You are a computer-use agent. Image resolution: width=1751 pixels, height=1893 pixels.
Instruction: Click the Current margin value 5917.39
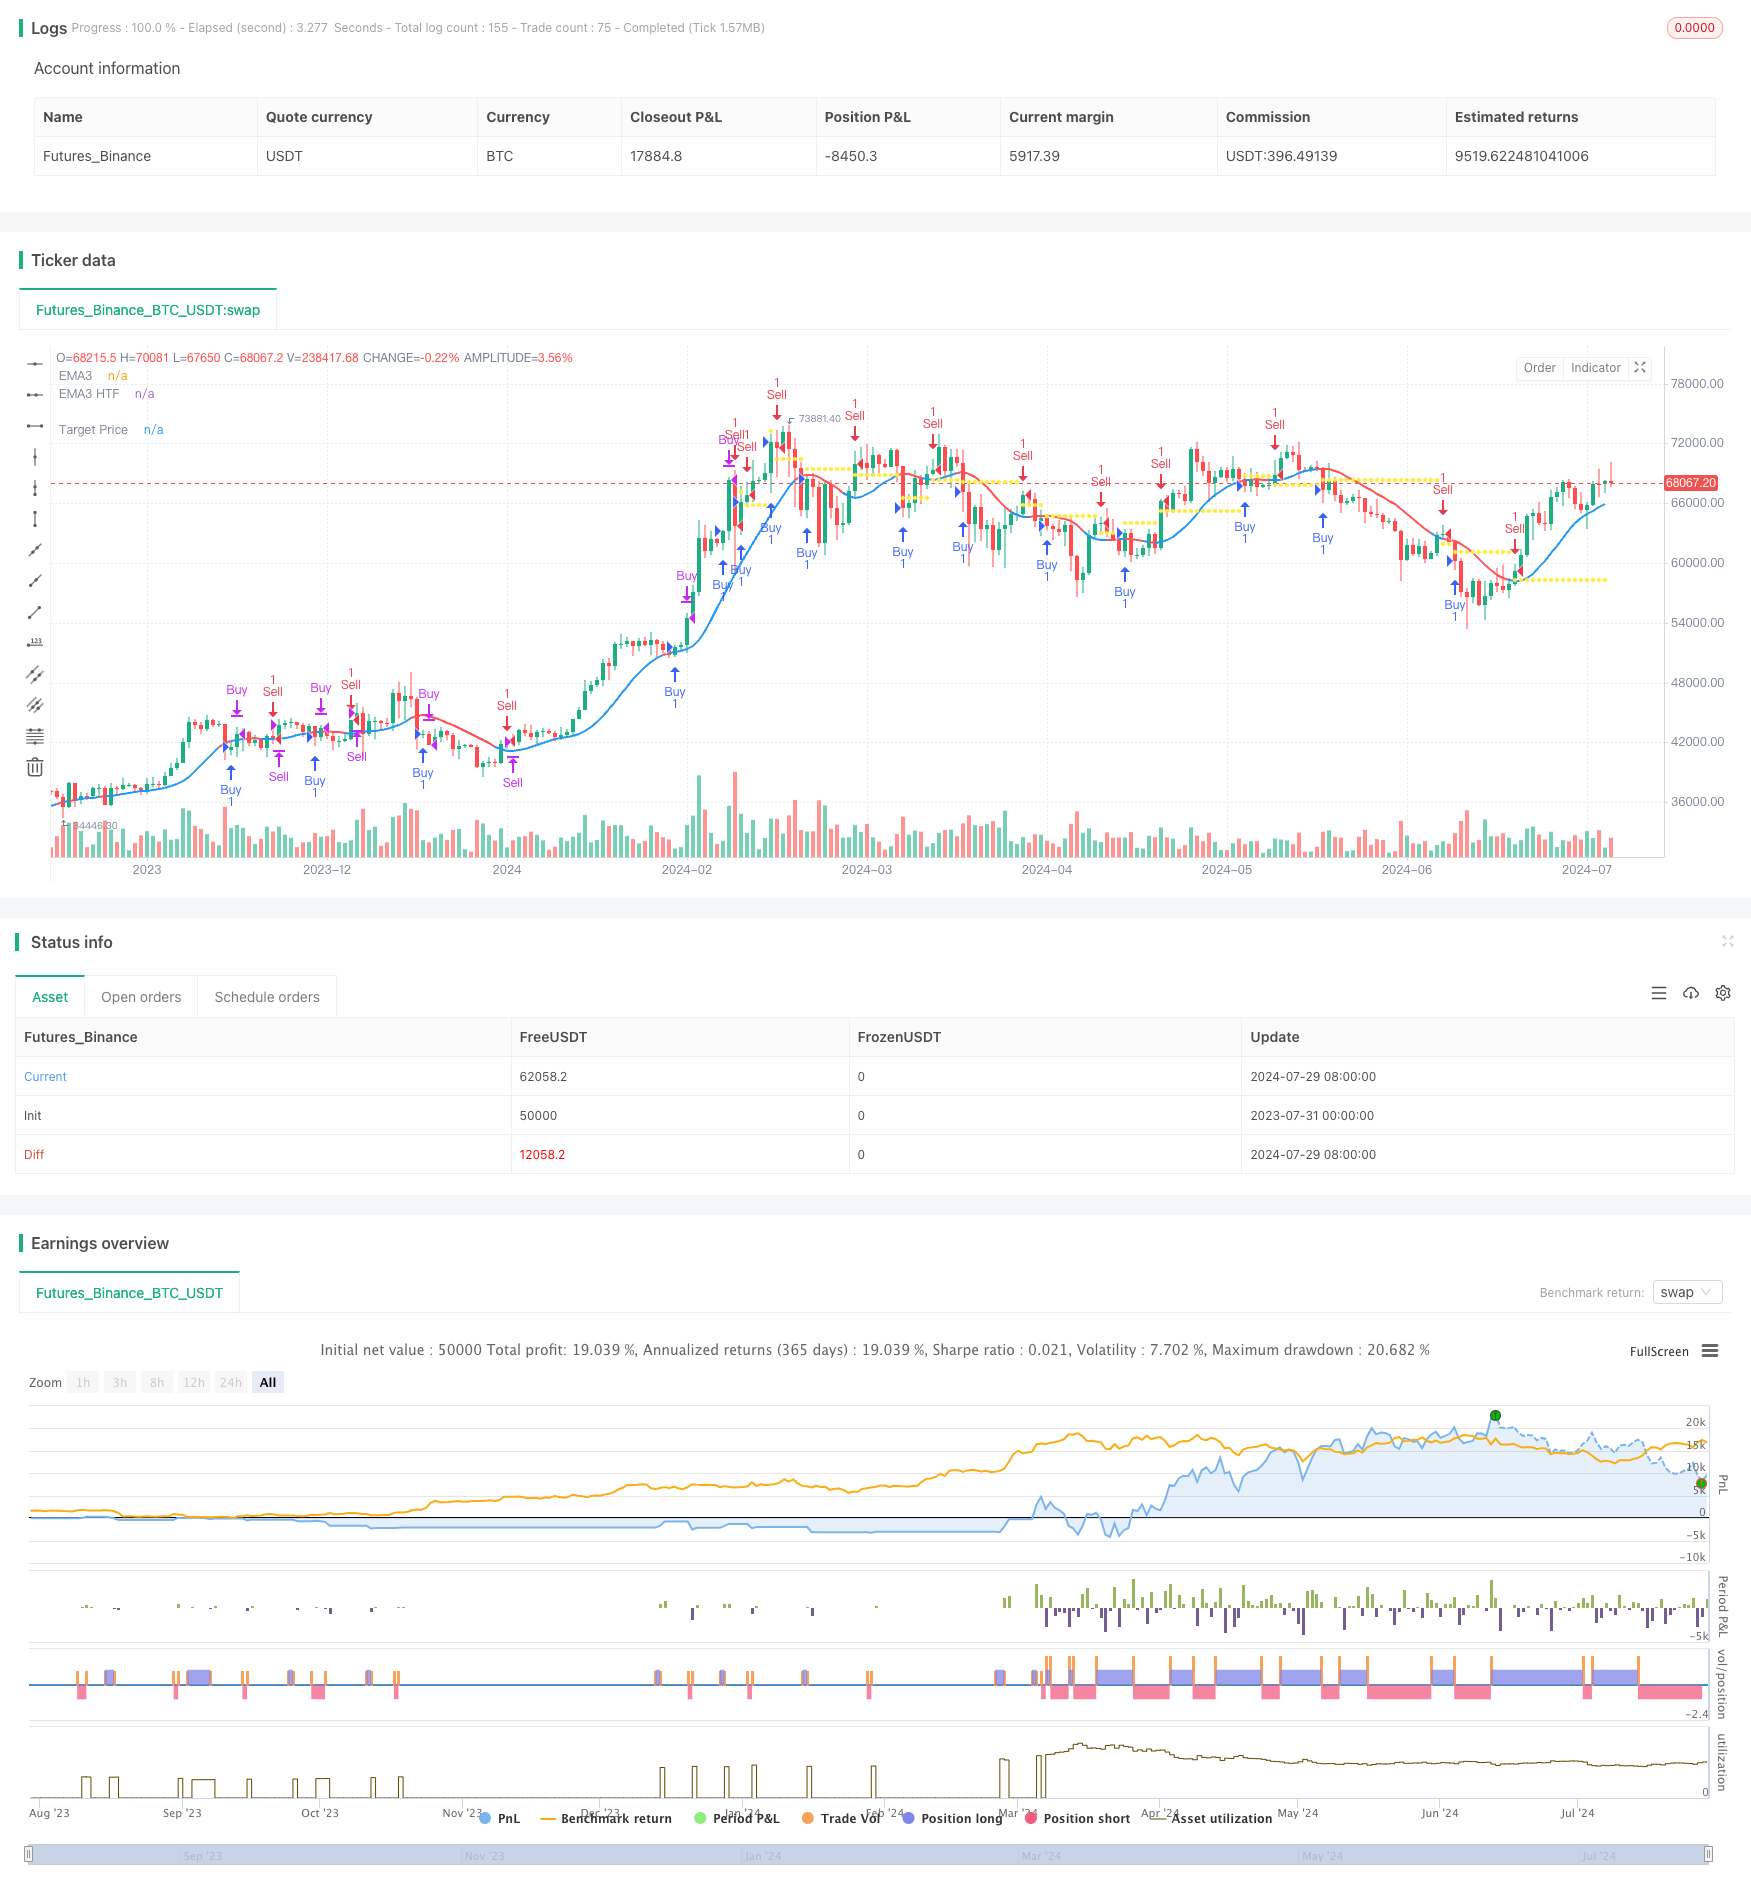(x=1034, y=156)
